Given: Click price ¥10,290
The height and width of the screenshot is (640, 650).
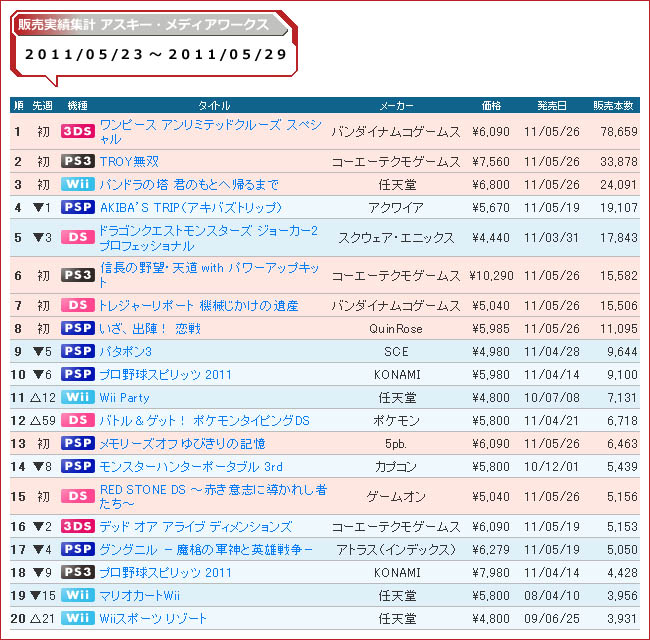Looking at the screenshot, I should [x=491, y=276].
